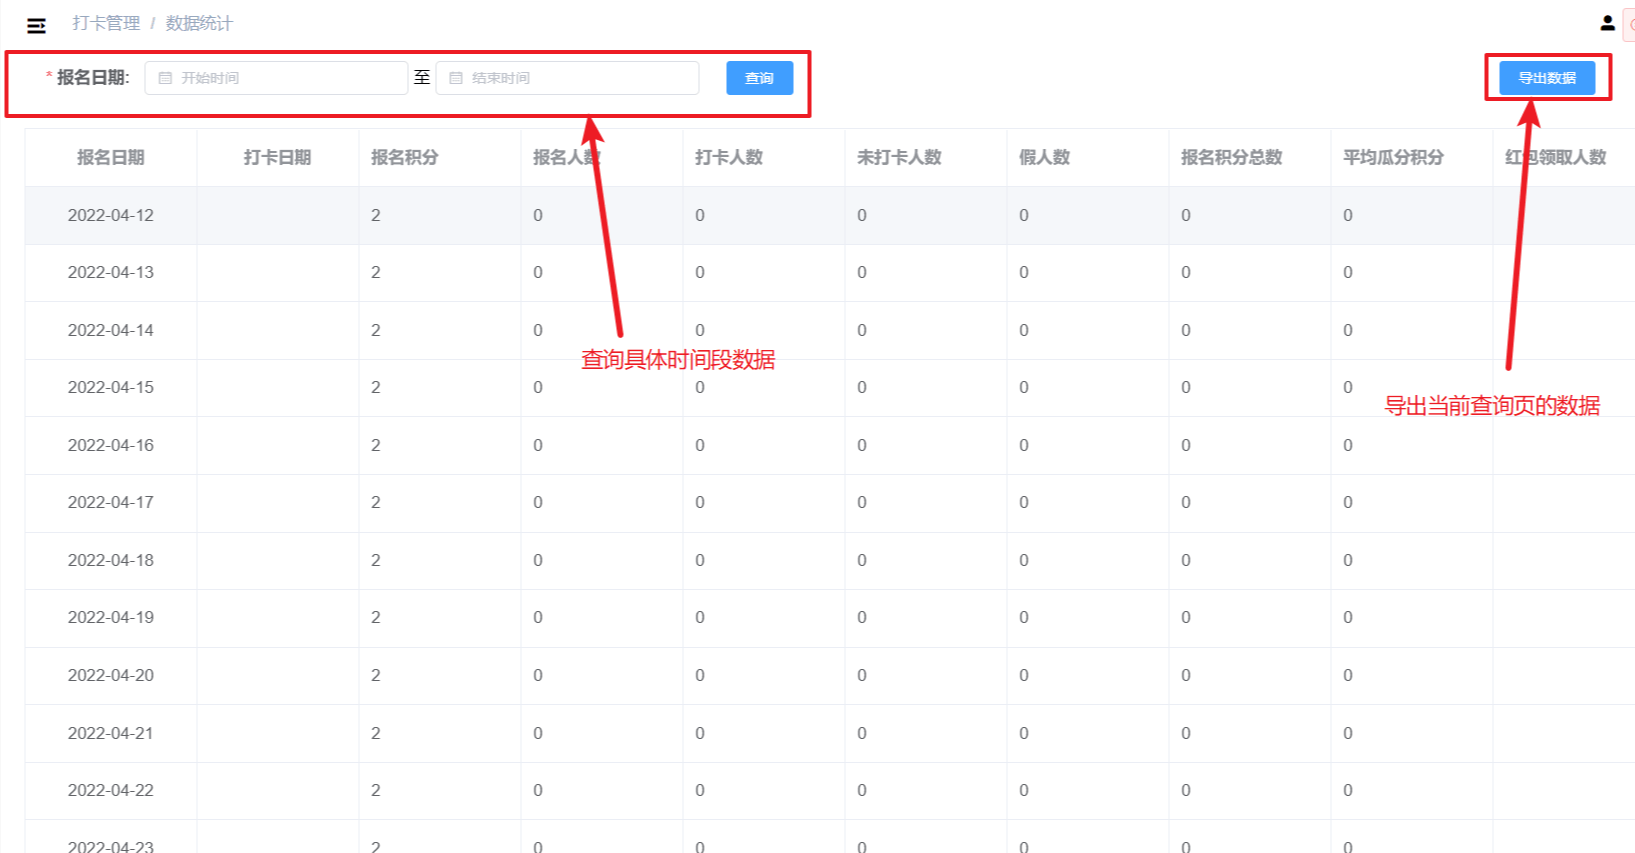Click the calendar icon in 开始时间 field

pyautogui.click(x=166, y=78)
